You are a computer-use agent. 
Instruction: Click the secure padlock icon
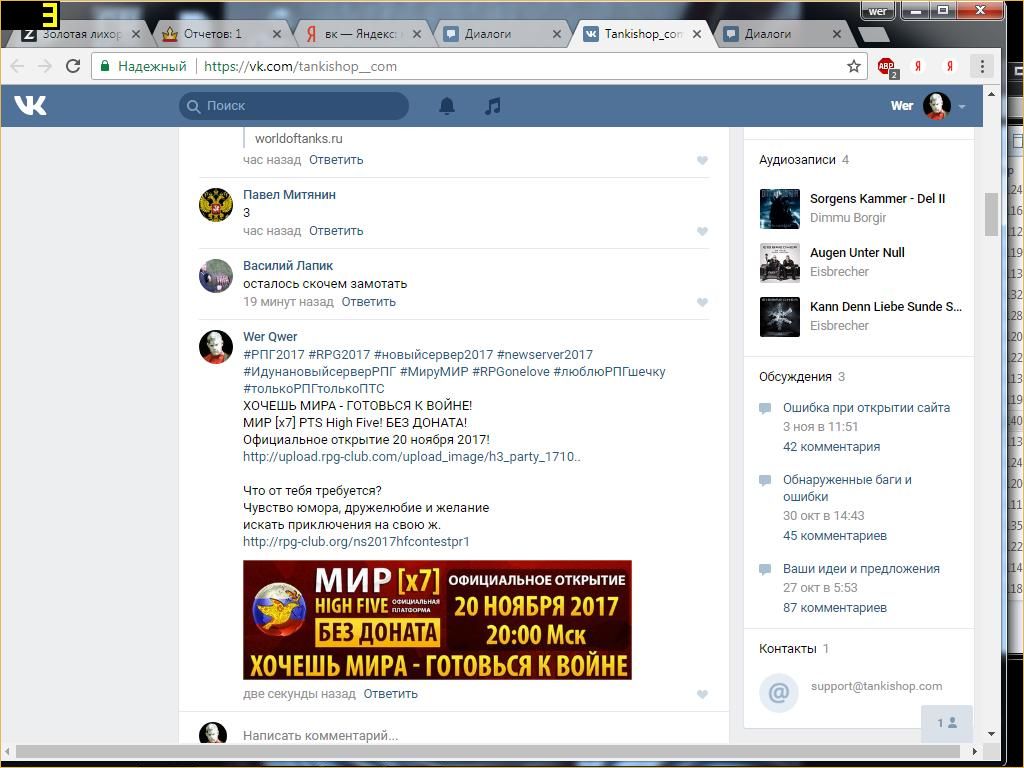(x=104, y=66)
